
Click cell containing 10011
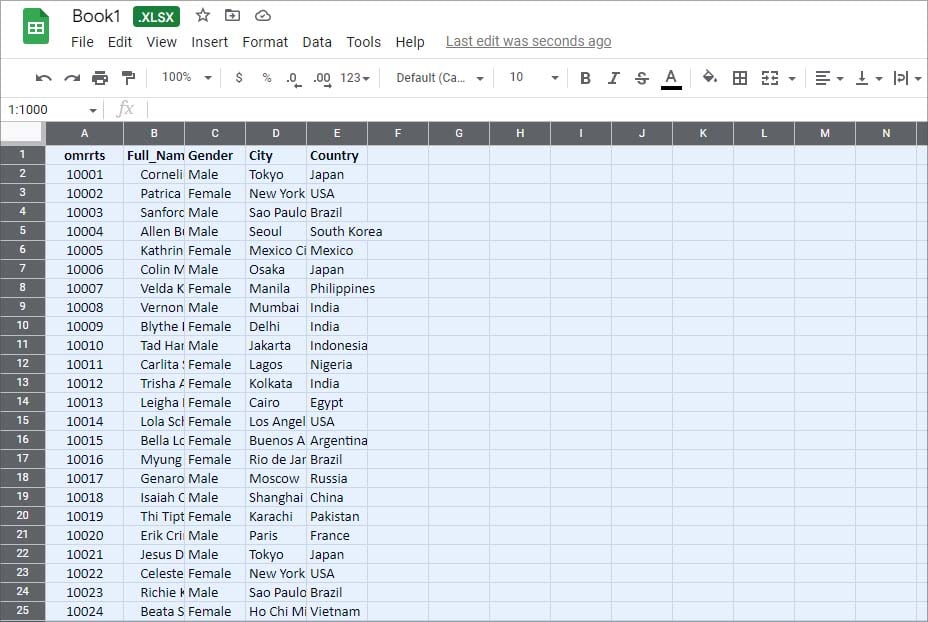pos(85,365)
